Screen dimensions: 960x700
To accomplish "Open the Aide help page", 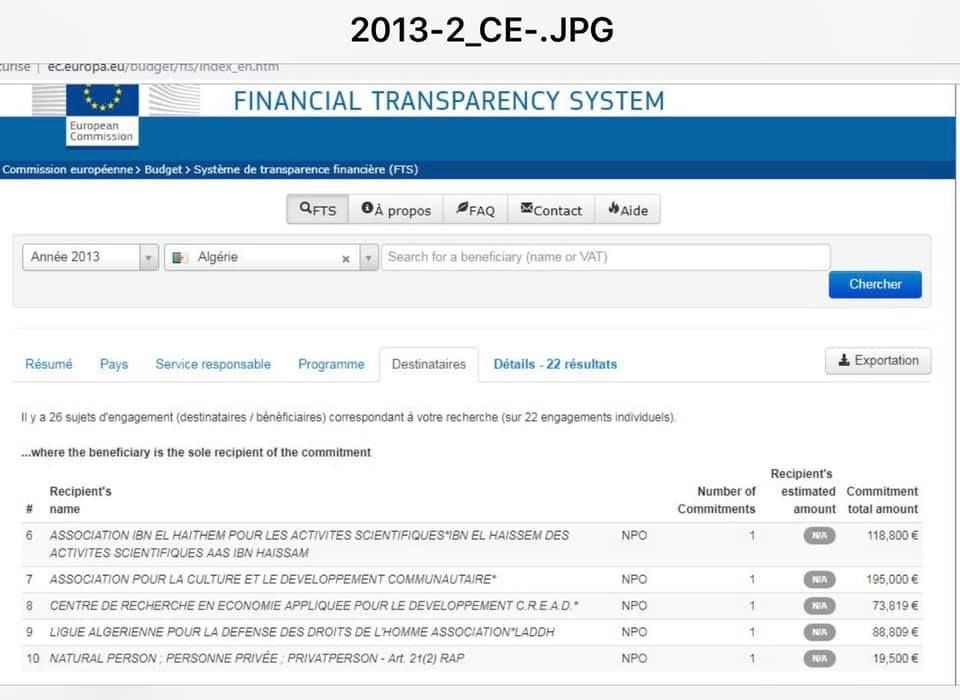I will [627, 210].
